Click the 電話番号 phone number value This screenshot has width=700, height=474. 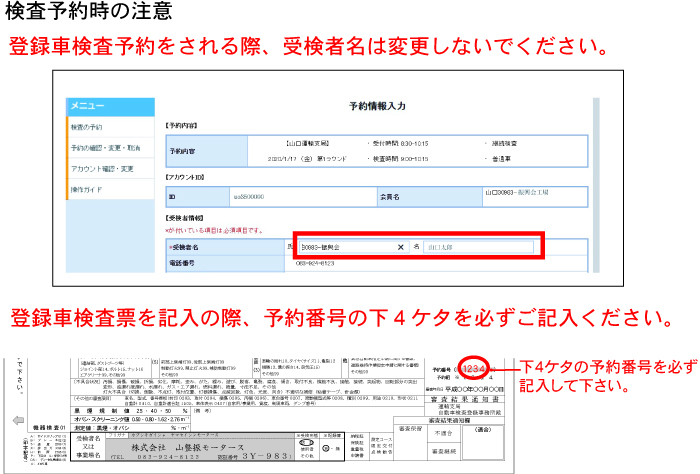[x=320, y=266]
